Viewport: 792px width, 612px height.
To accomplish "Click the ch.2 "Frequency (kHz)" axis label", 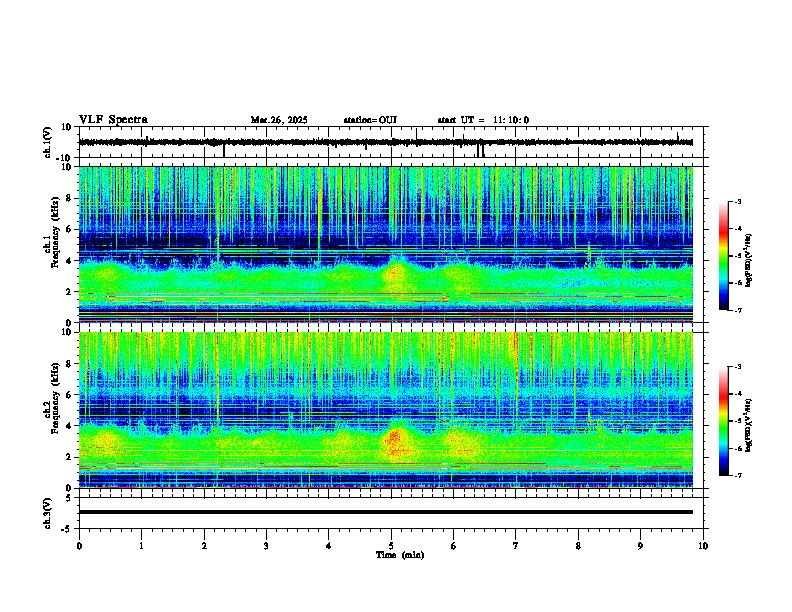I will pyautogui.click(x=56, y=398).
